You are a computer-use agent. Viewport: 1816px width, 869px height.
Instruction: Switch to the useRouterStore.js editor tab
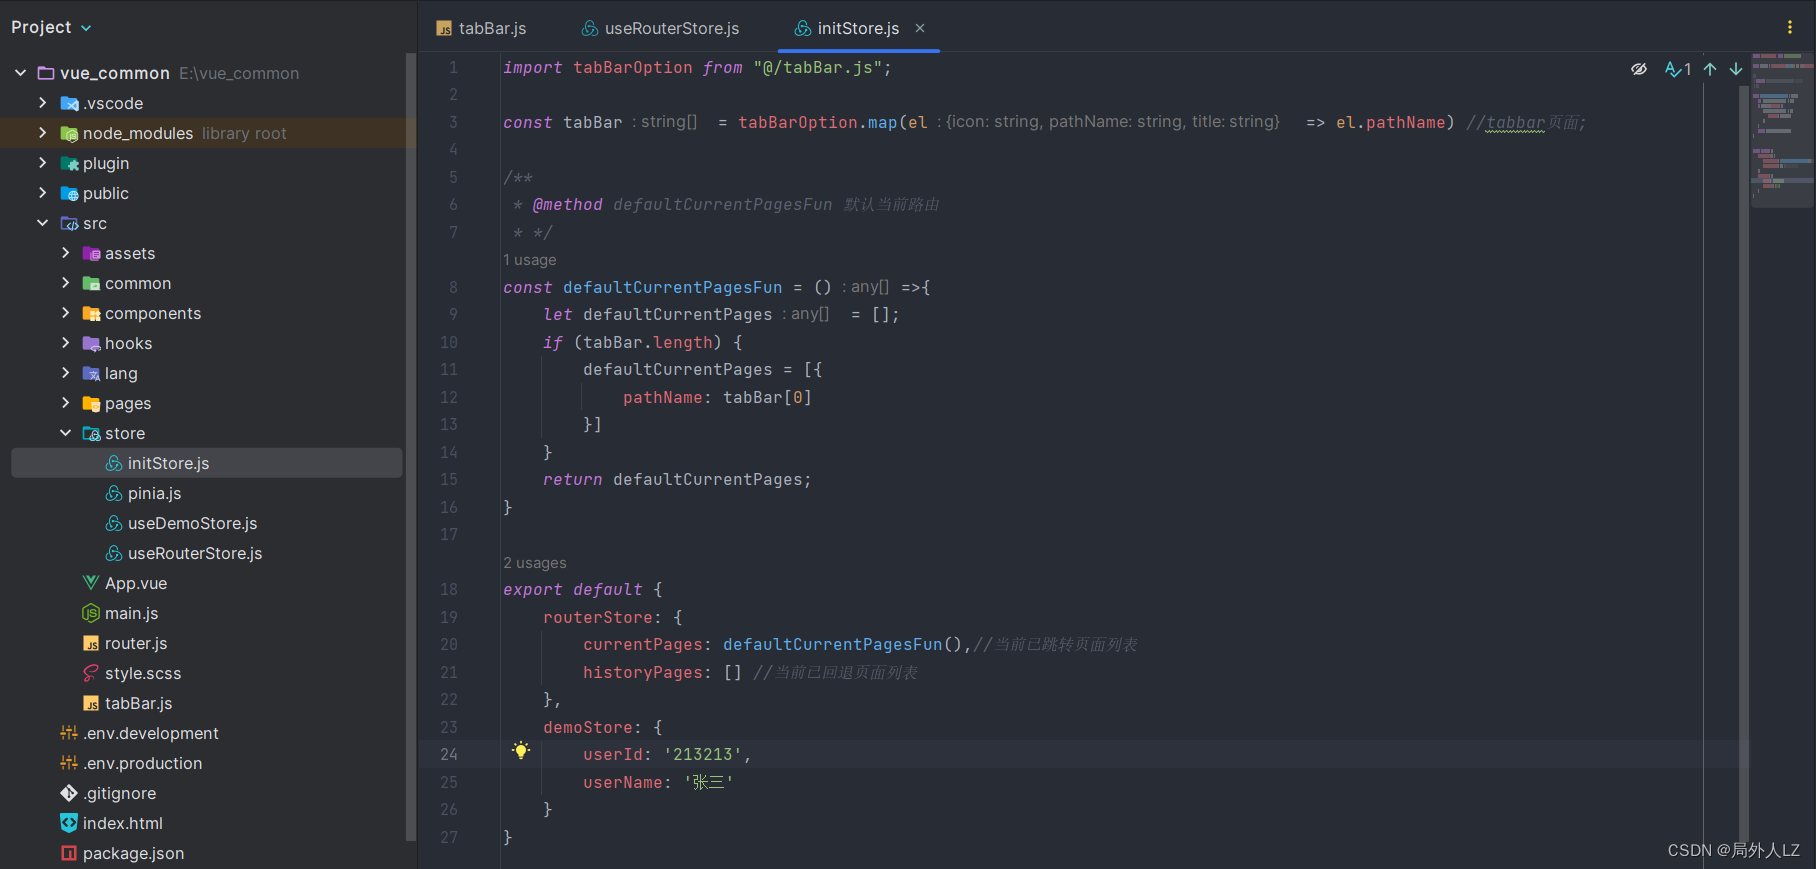pos(660,28)
